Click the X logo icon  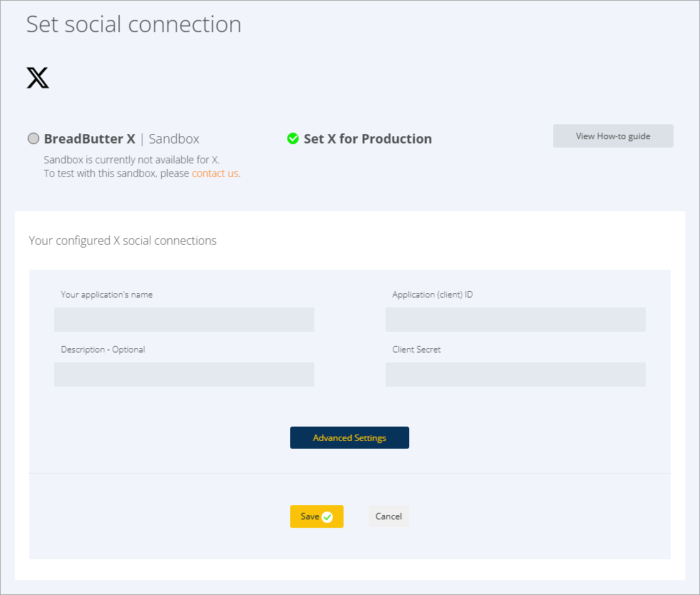[38, 78]
